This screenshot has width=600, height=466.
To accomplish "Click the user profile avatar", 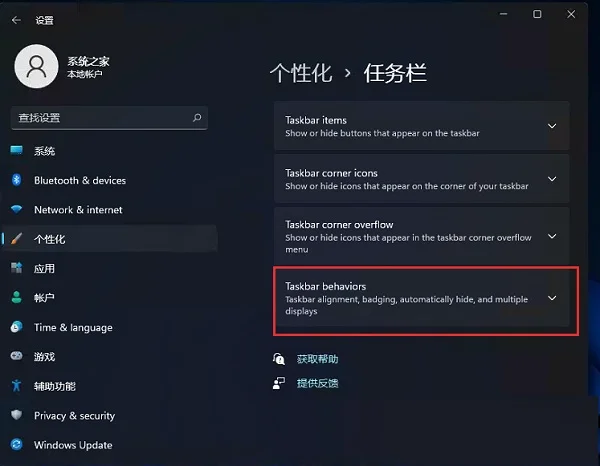I will [x=36, y=66].
